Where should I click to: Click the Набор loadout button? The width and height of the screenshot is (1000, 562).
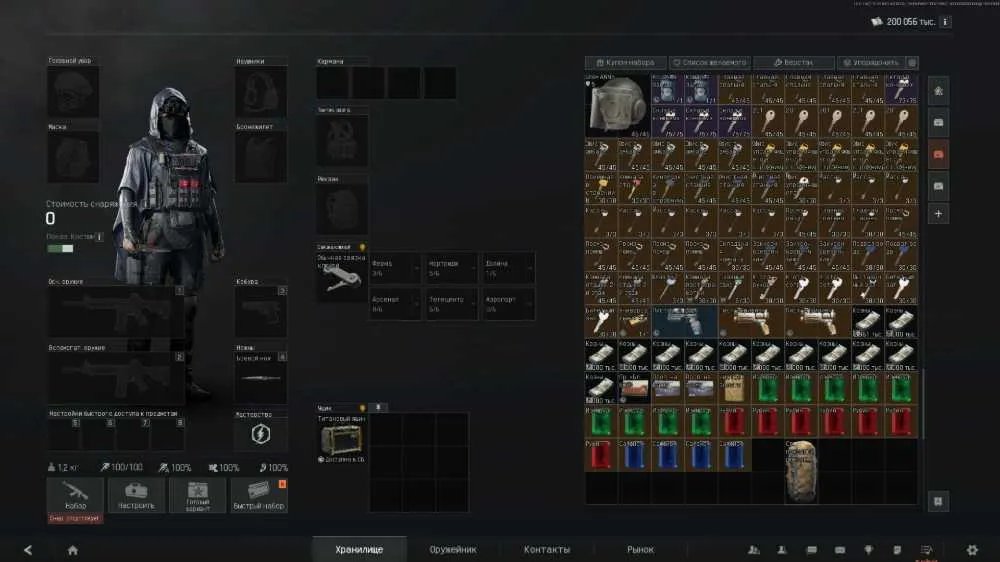click(75, 495)
